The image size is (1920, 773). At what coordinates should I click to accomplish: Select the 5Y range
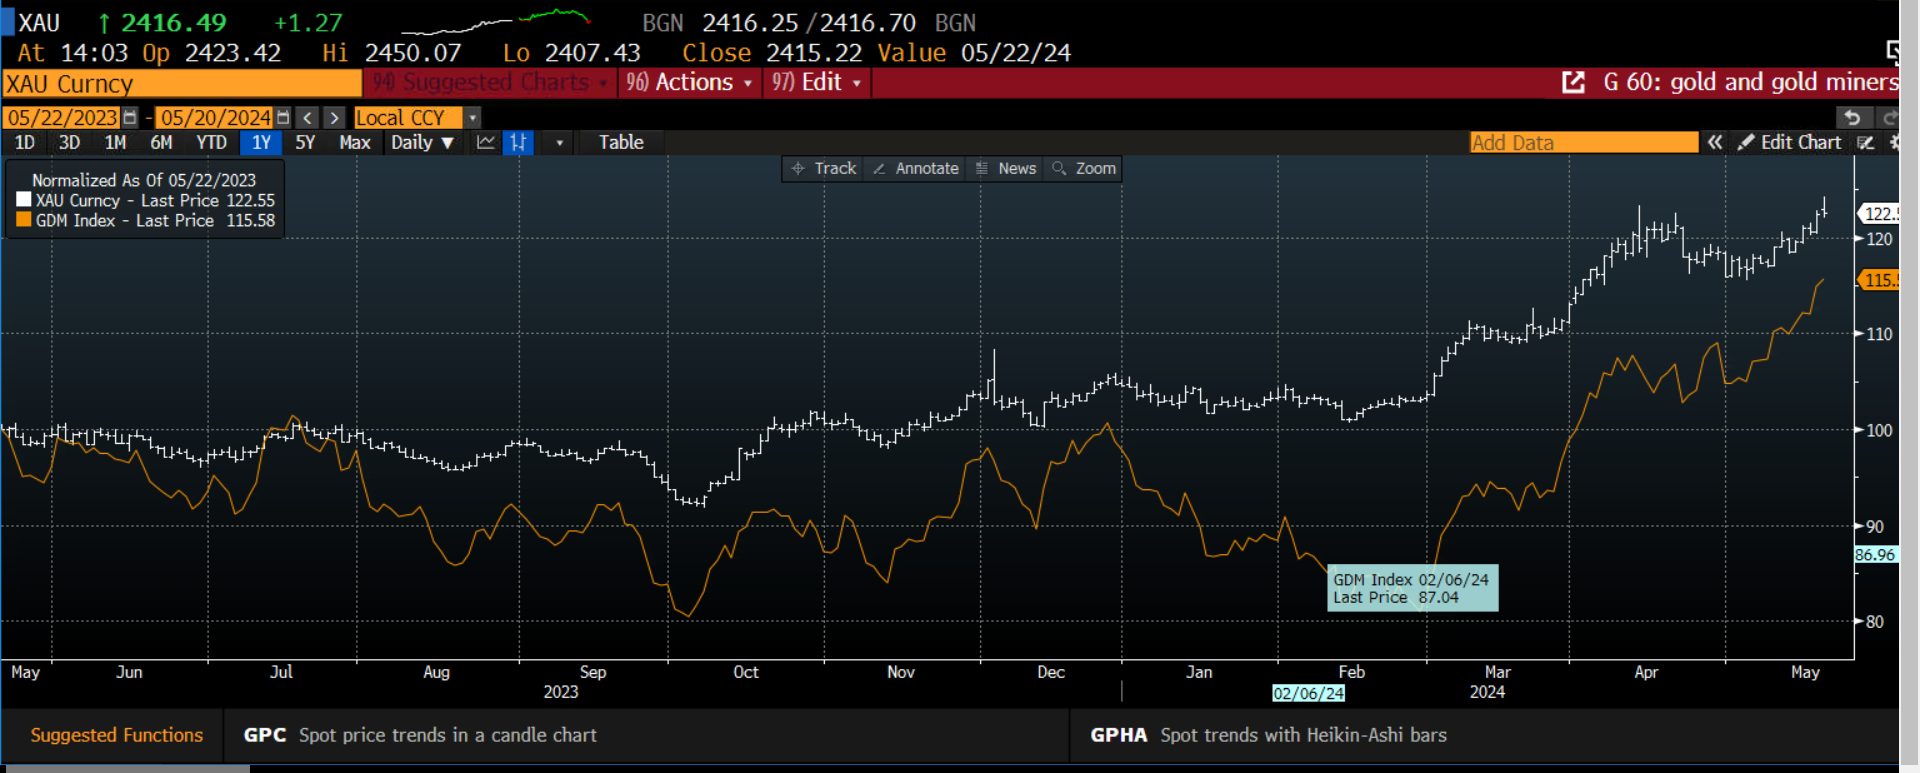(305, 142)
